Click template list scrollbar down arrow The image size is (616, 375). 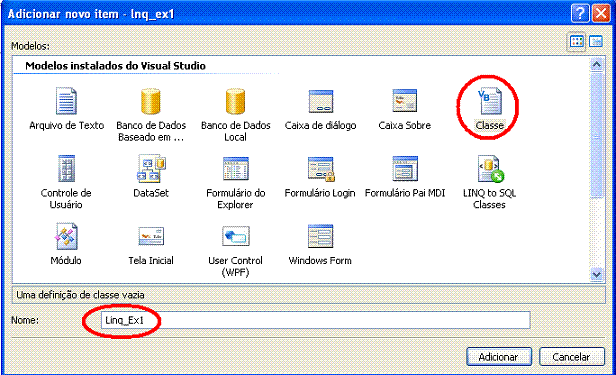pyautogui.click(x=596, y=274)
